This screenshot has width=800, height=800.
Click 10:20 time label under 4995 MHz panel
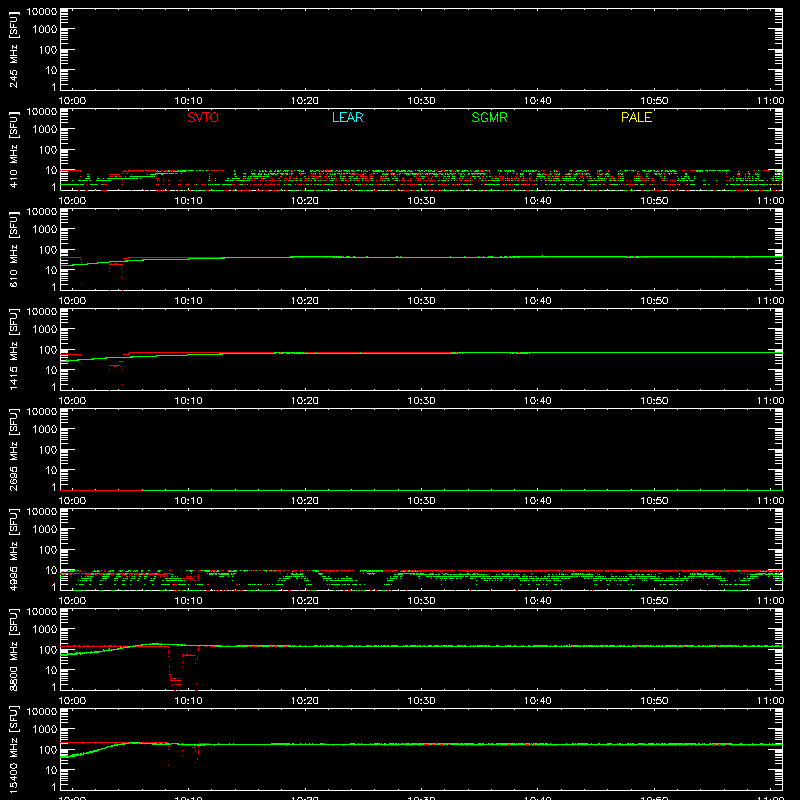pos(305,601)
